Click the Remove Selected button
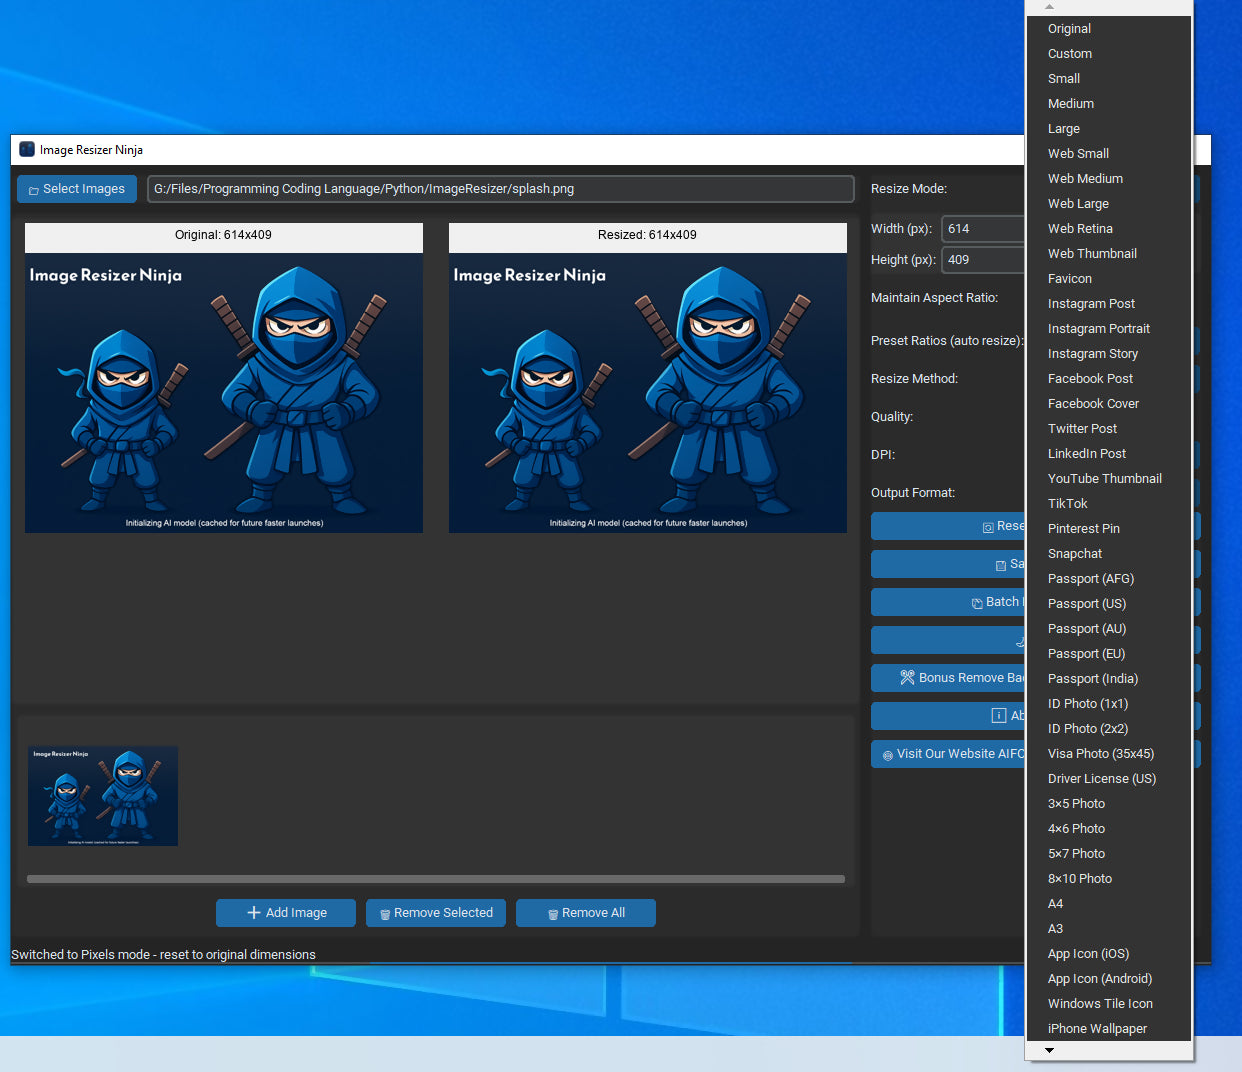Image resolution: width=1242 pixels, height=1072 pixels. [436, 913]
